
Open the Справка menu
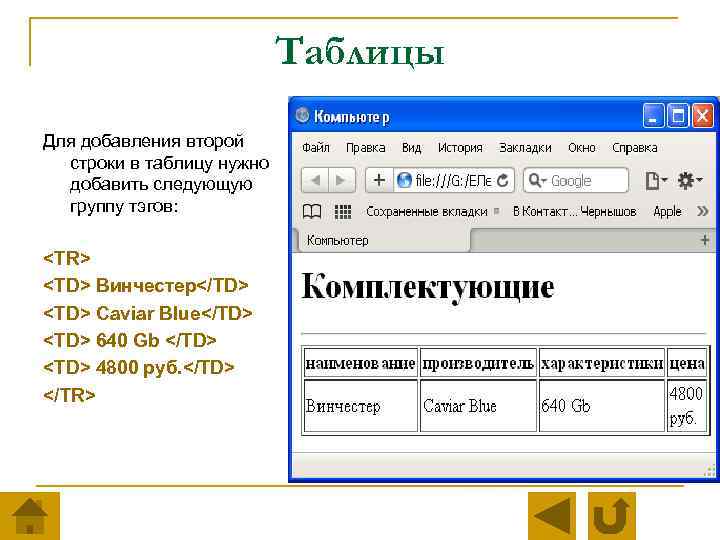pyautogui.click(x=635, y=148)
